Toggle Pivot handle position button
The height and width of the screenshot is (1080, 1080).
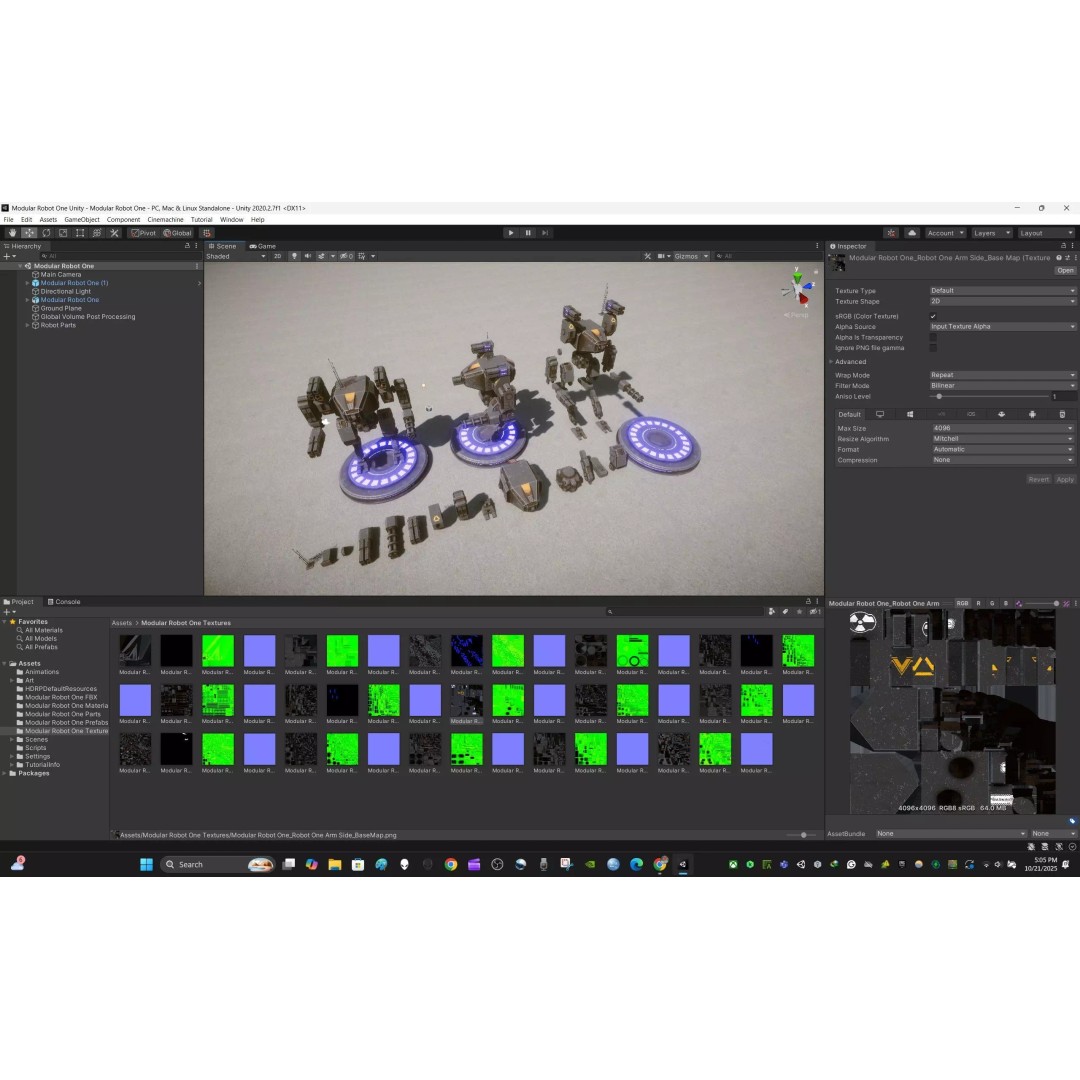(x=143, y=233)
